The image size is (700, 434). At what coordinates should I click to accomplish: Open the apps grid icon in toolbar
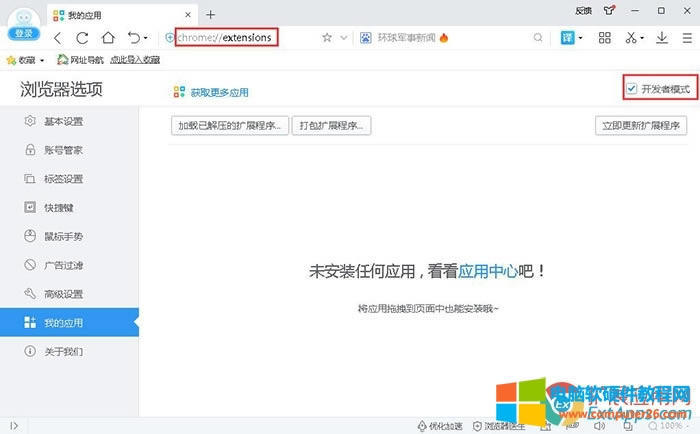click(604, 38)
